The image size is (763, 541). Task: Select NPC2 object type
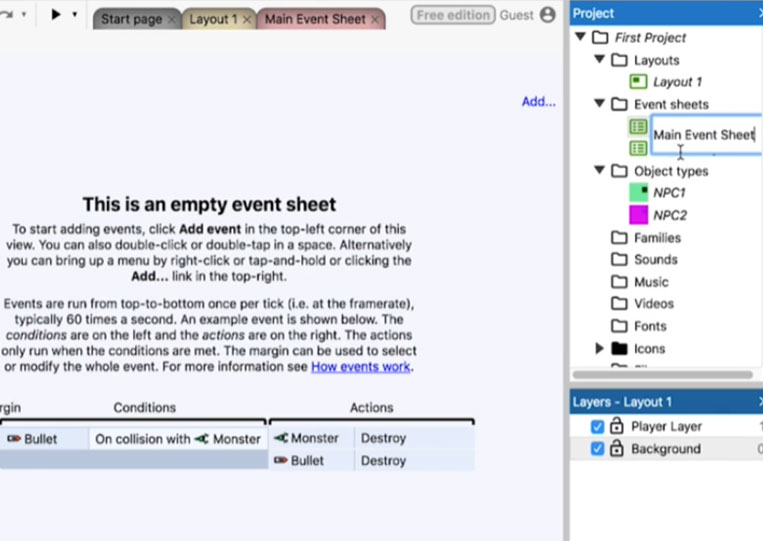click(x=670, y=216)
